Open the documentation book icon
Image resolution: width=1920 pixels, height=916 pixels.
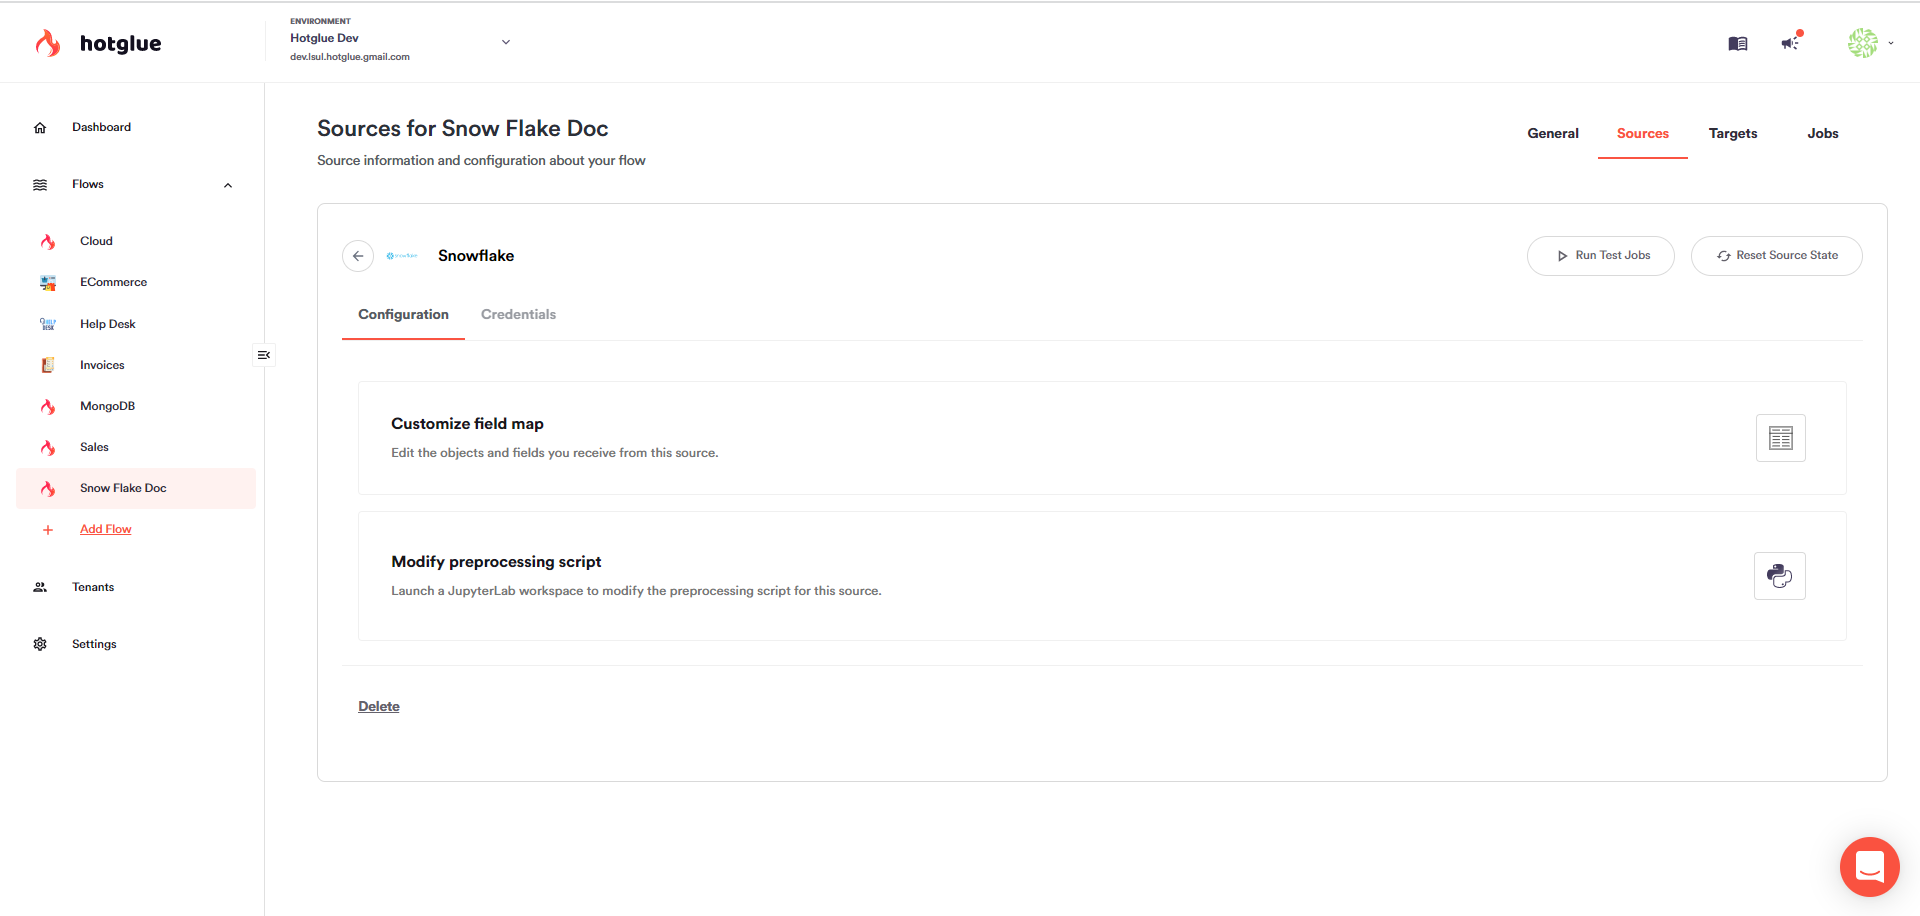(1738, 43)
